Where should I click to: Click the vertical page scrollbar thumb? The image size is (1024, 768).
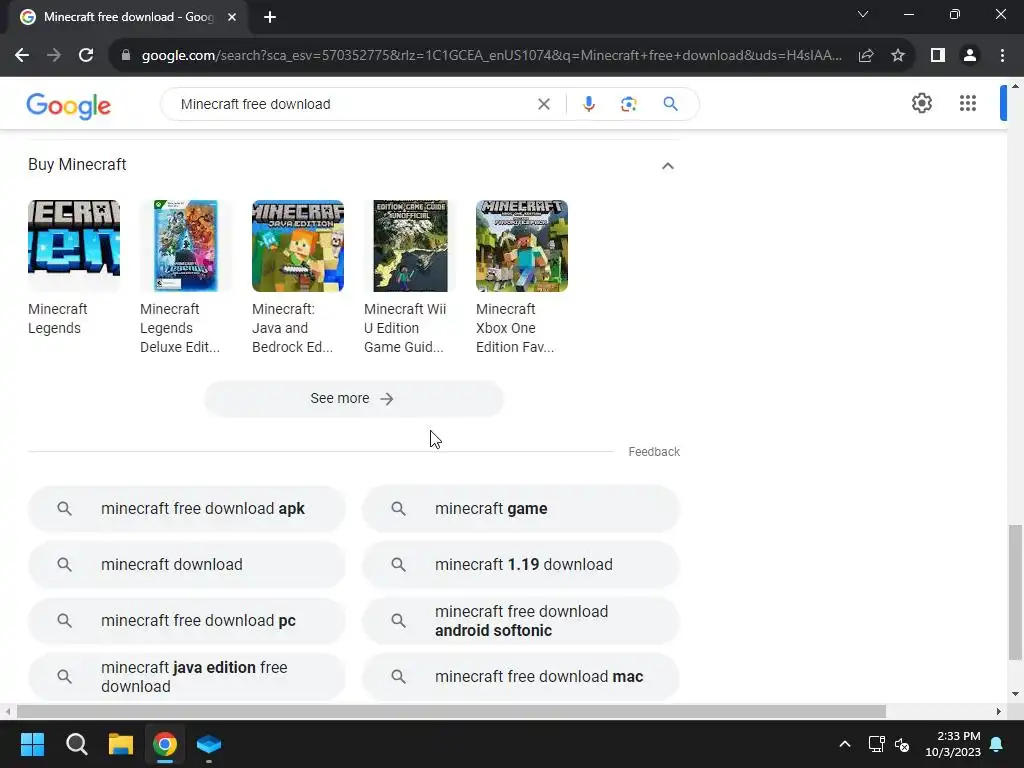click(1015, 592)
